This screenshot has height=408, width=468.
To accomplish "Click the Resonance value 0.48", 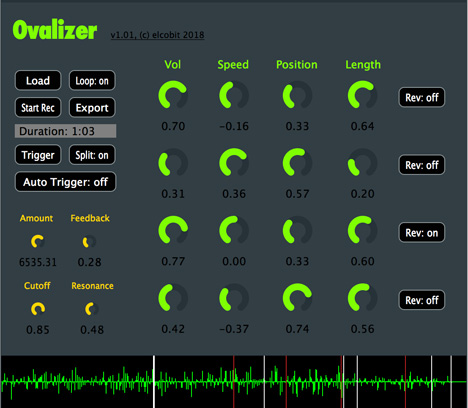I will click(92, 330).
